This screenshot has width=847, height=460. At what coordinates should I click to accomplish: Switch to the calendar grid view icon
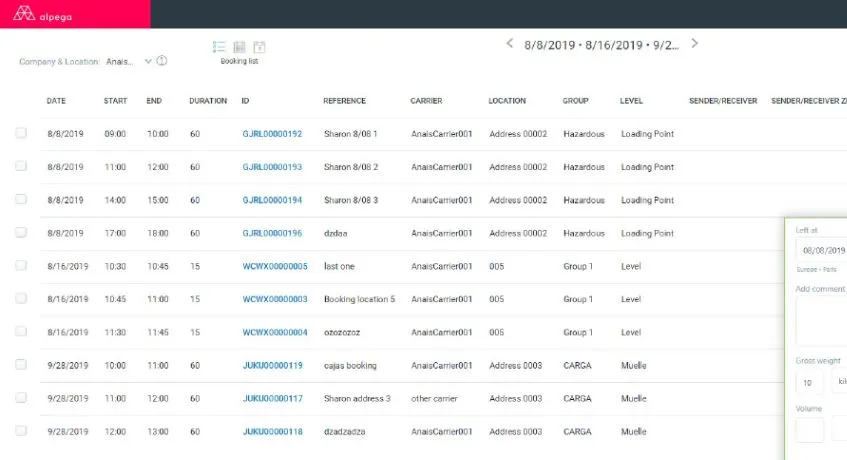pyautogui.click(x=239, y=47)
